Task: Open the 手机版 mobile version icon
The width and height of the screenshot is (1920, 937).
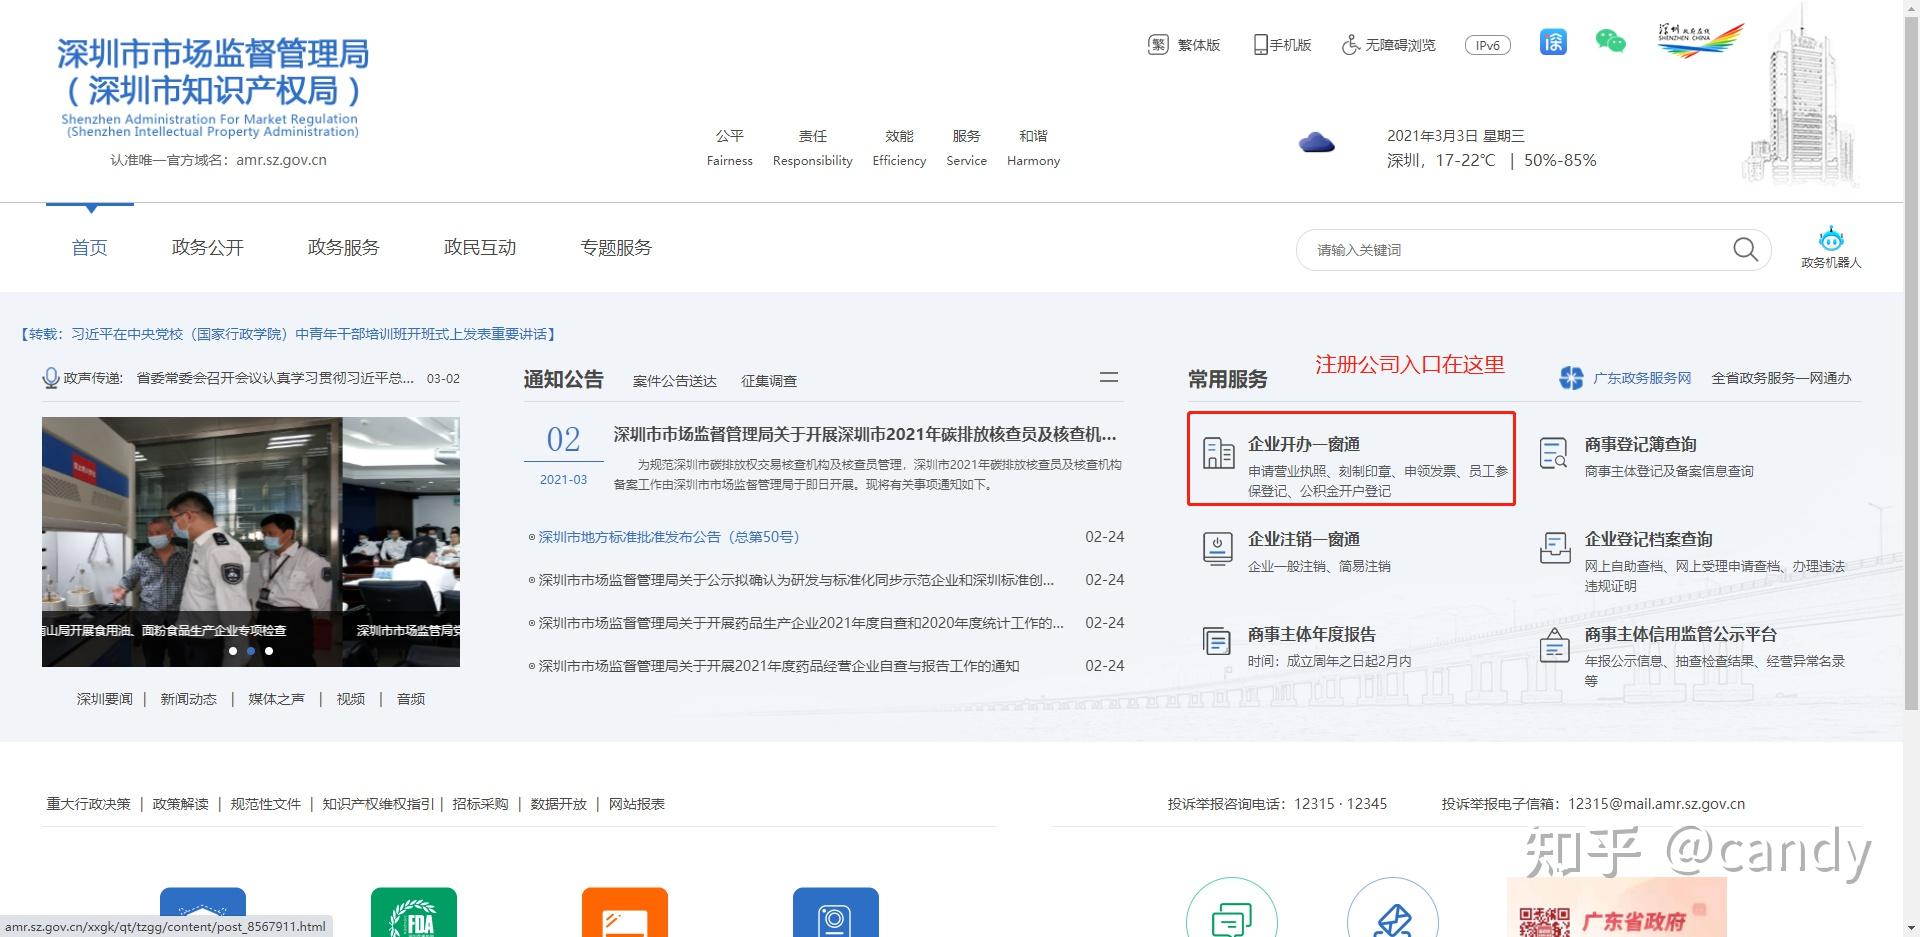Action: [1260, 45]
